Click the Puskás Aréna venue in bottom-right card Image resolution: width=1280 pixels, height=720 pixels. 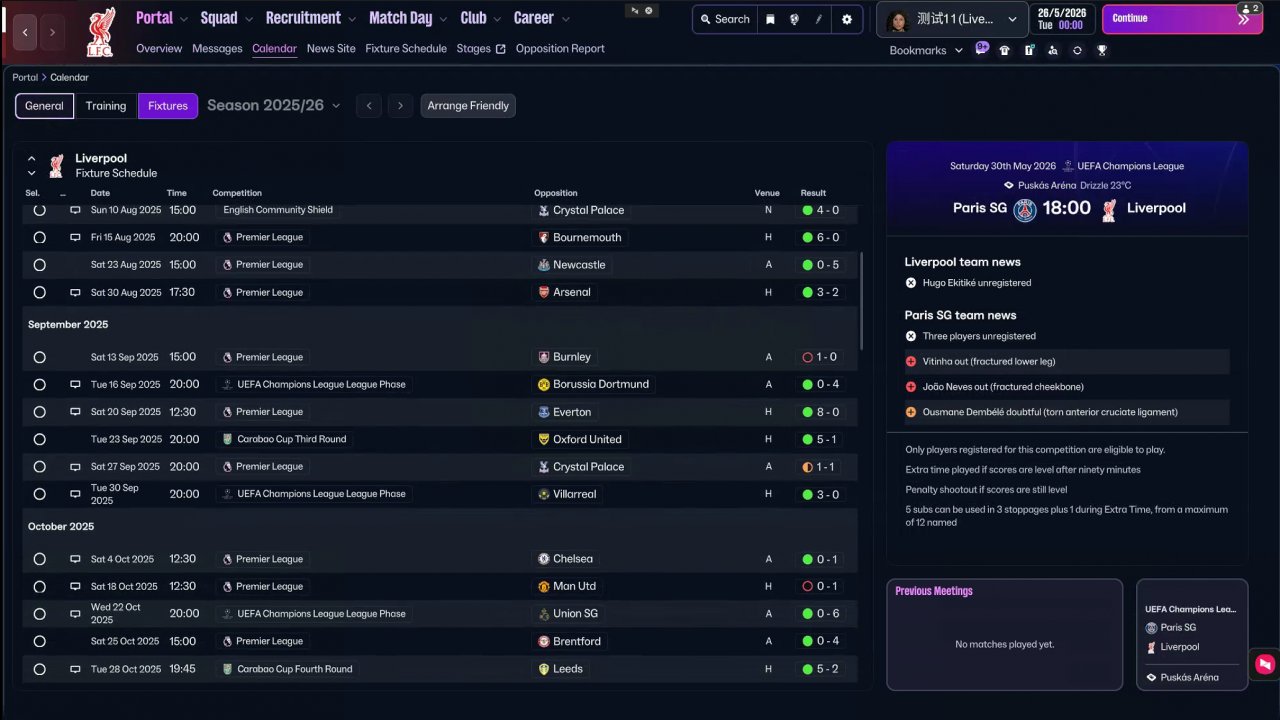1189,678
